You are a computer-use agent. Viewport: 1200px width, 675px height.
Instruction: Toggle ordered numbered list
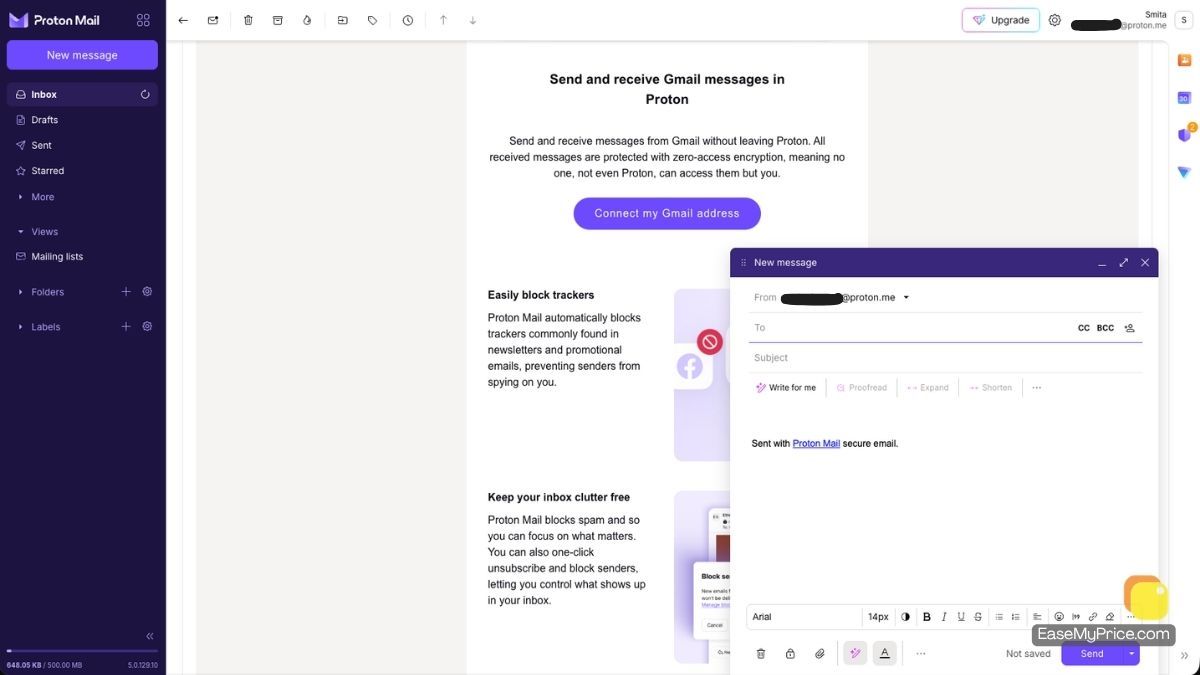[1016, 617]
